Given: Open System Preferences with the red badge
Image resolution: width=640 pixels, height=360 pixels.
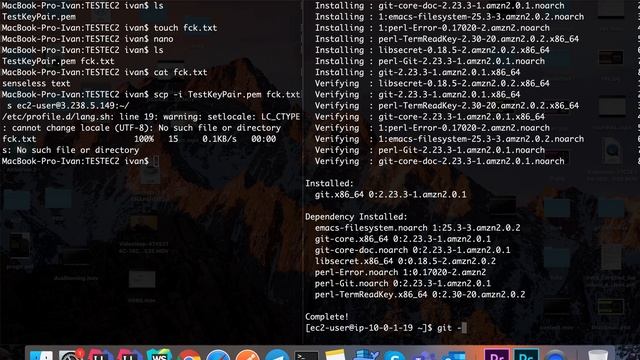Looking at the screenshot, I should (x=70, y=354).
